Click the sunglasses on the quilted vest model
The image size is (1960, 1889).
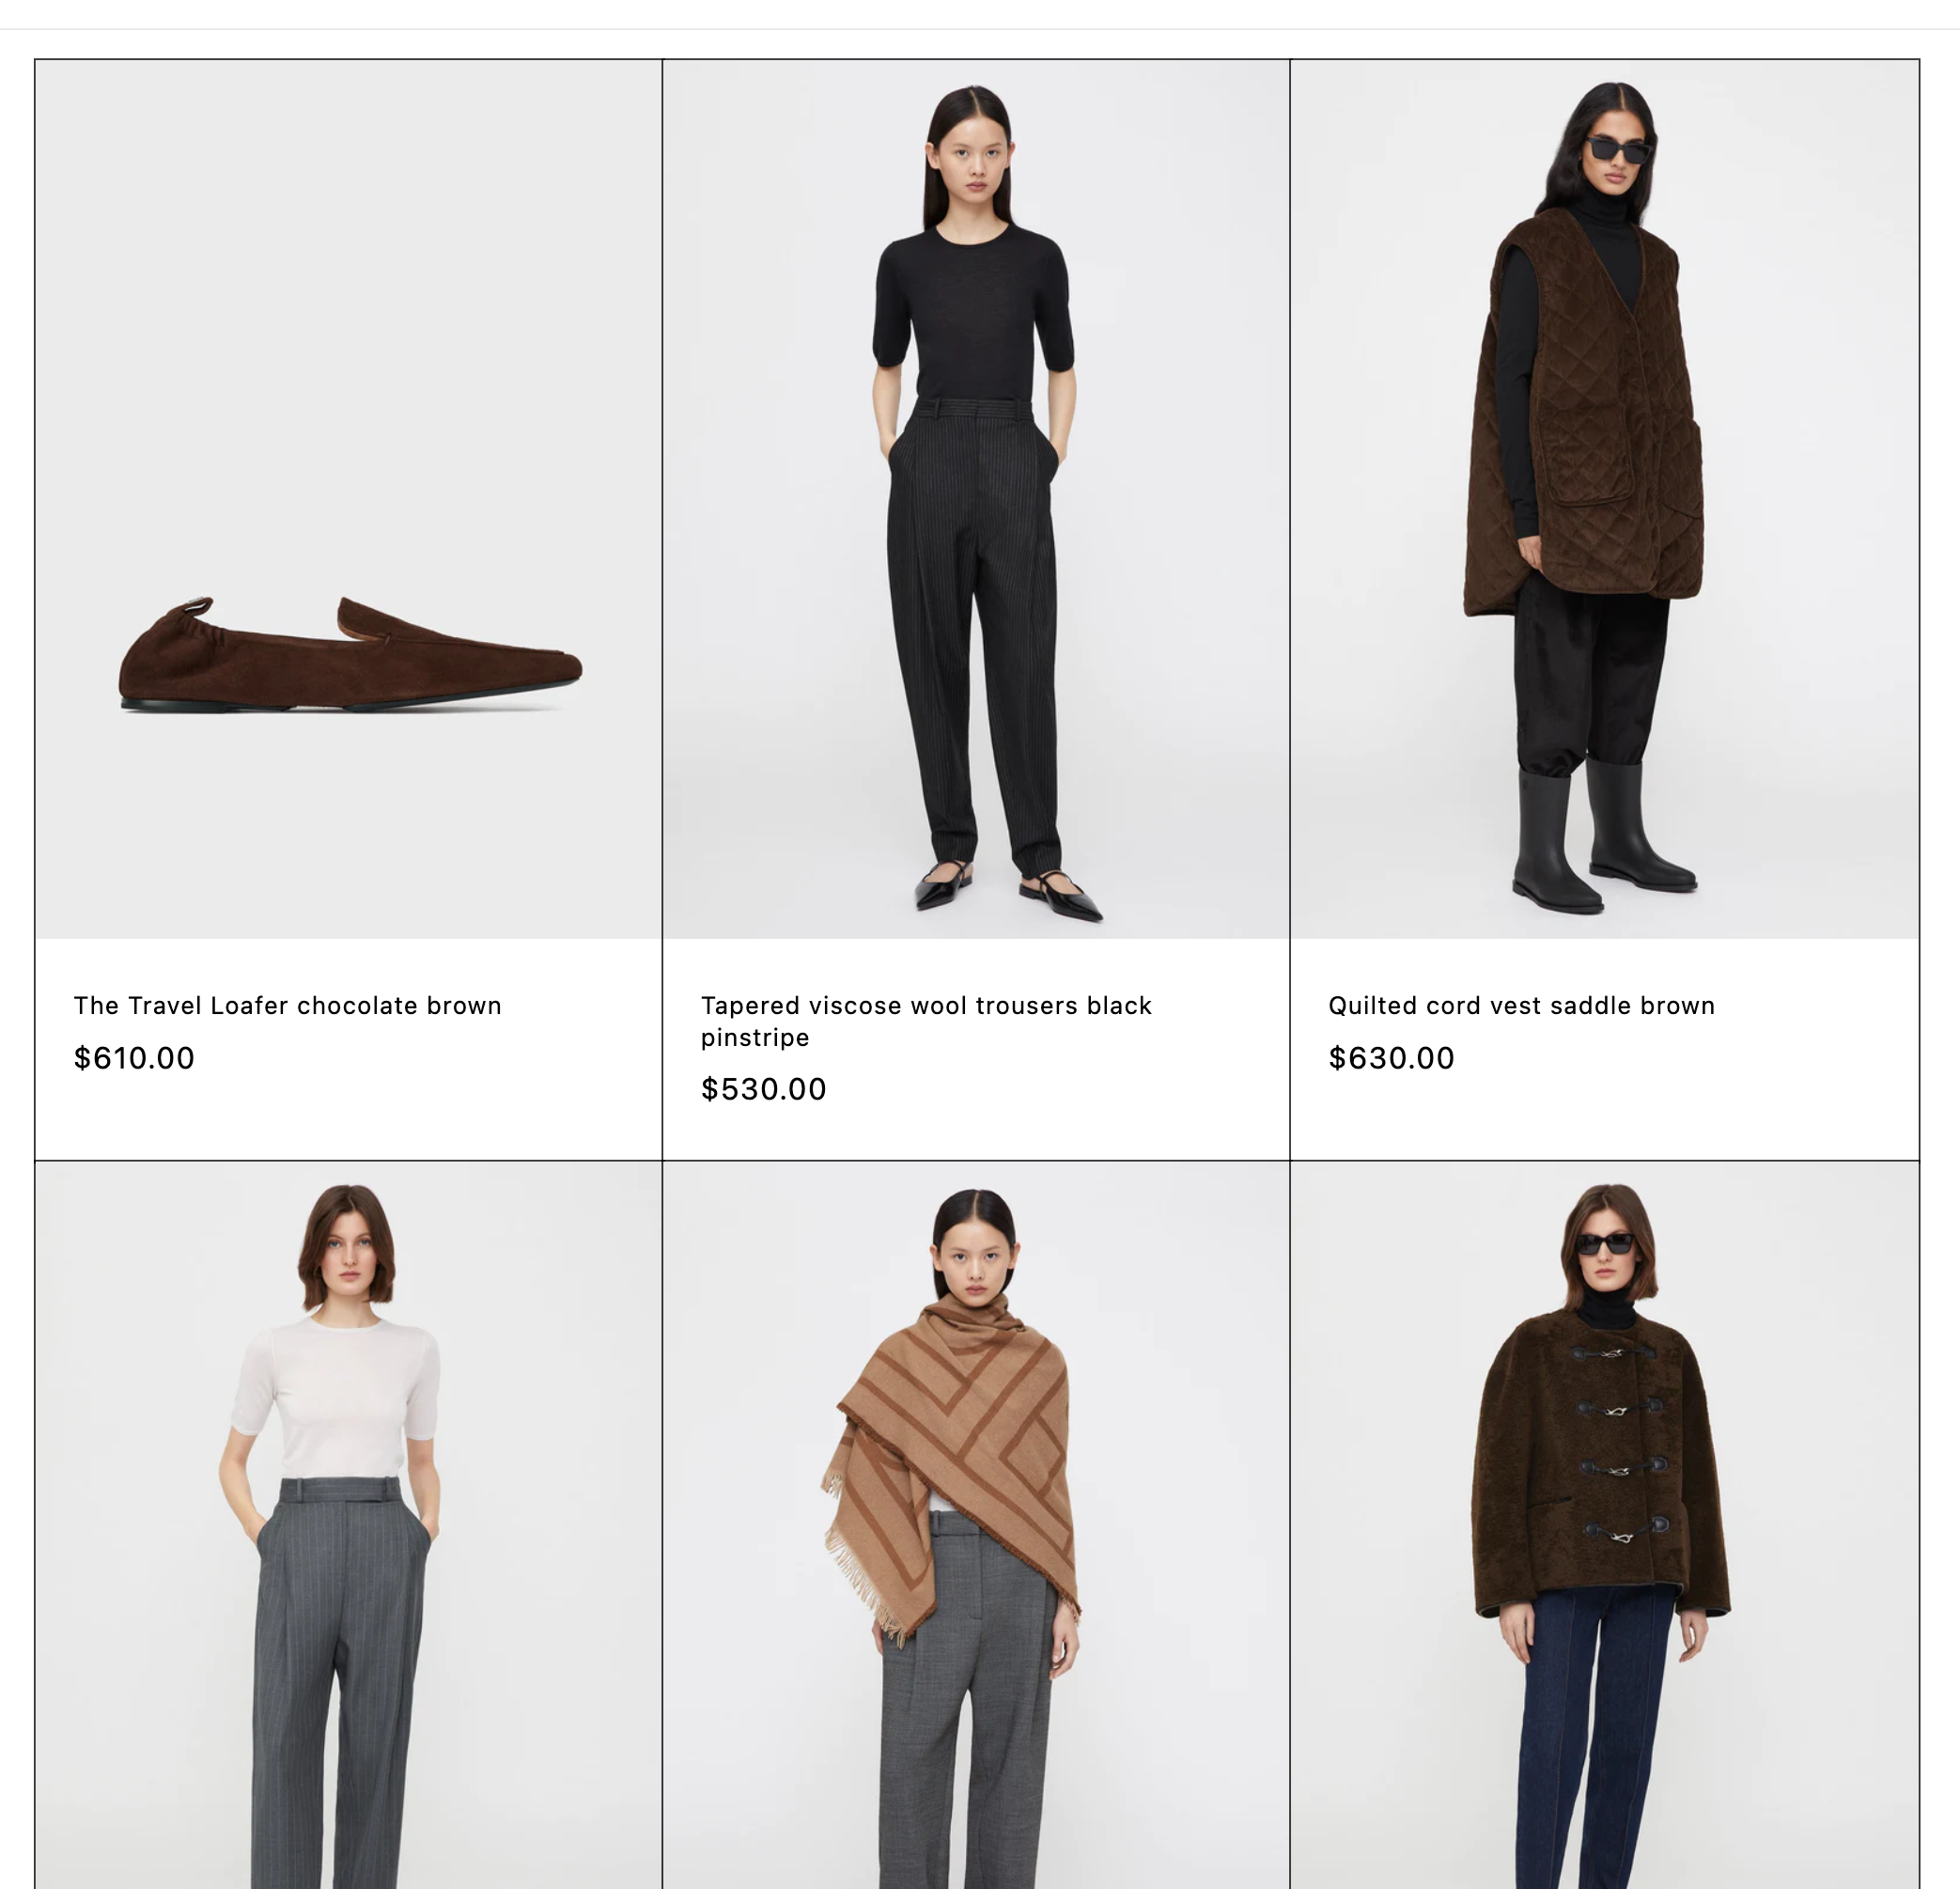[1616, 150]
